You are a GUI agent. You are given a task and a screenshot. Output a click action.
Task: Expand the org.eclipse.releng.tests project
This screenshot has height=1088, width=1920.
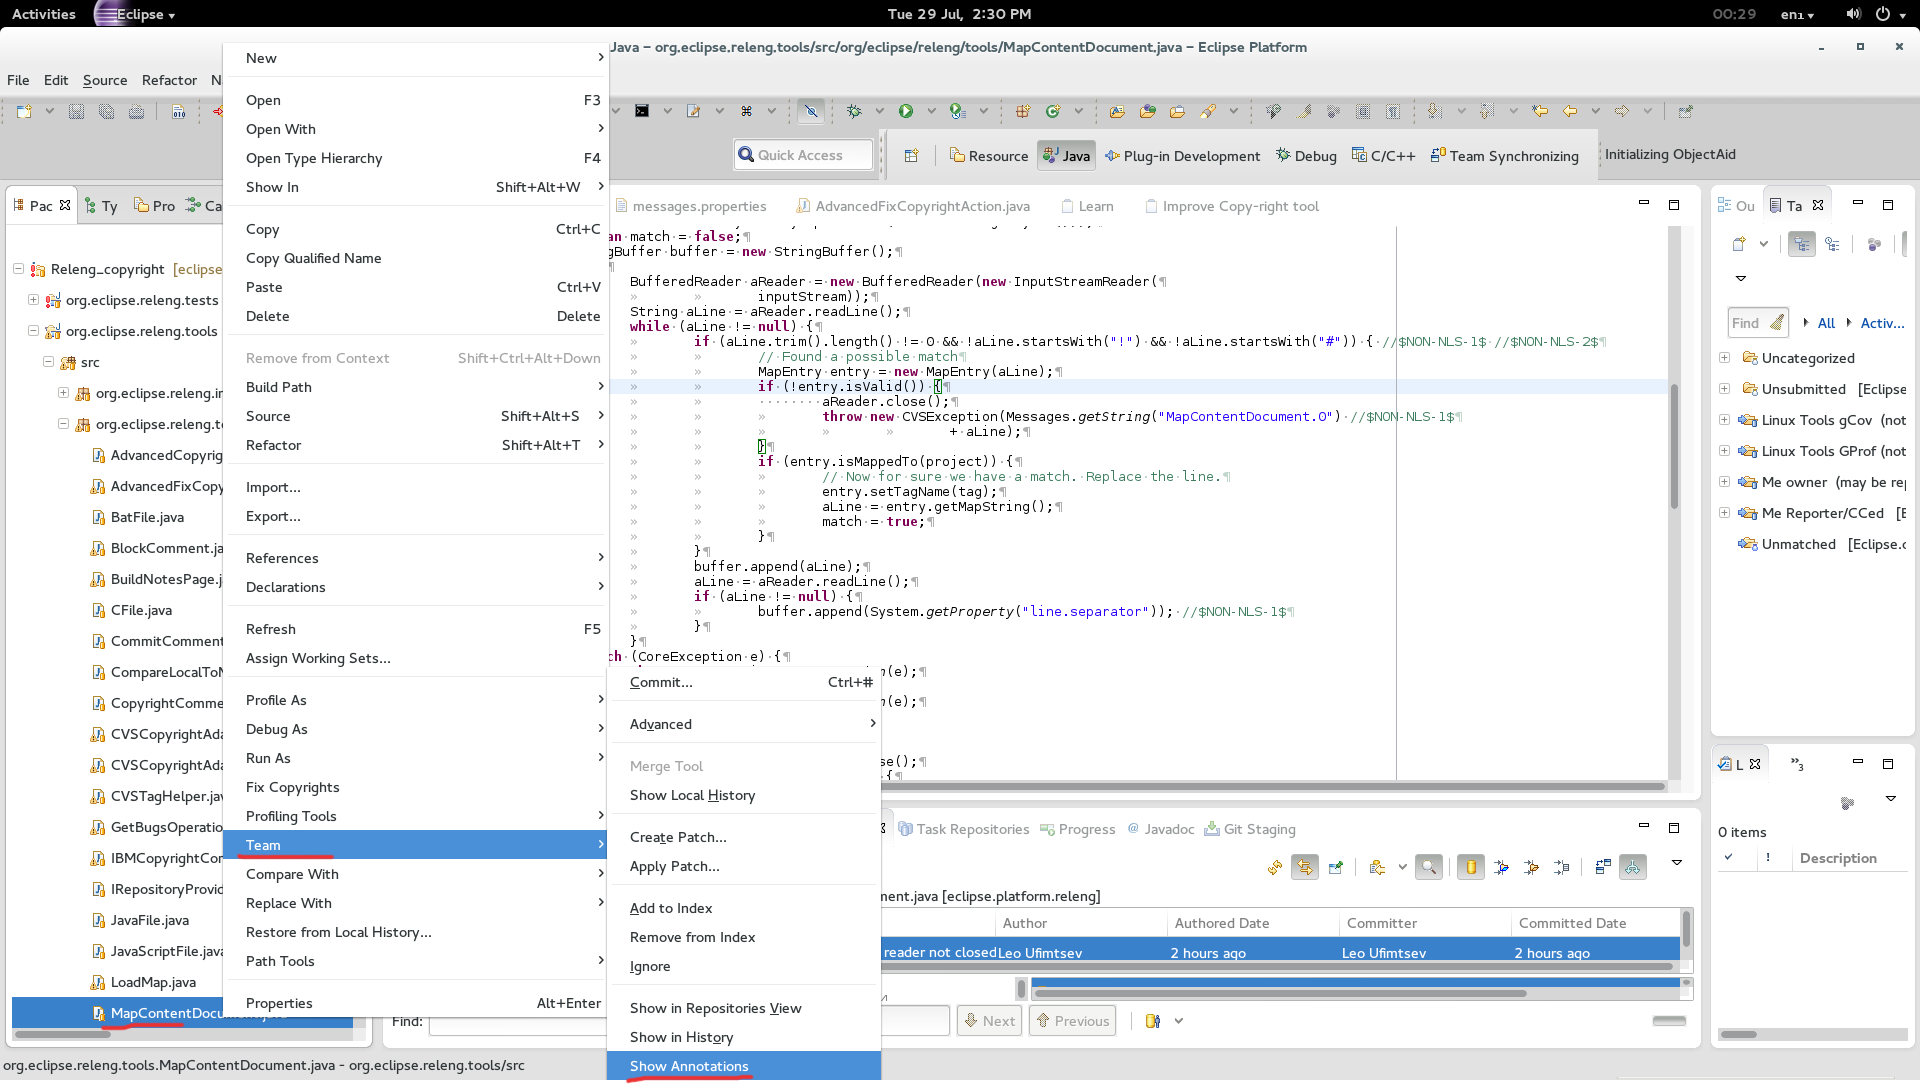coord(33,300)
